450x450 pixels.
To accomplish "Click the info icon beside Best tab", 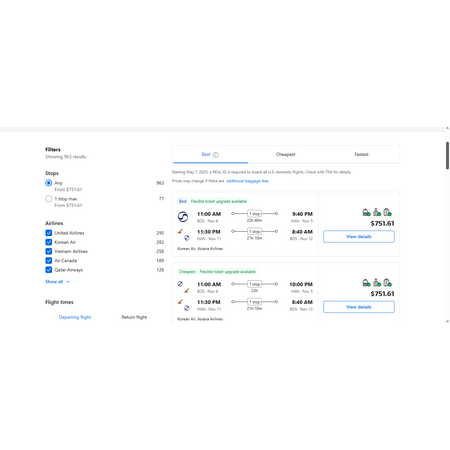I will [x=216, y=155].
